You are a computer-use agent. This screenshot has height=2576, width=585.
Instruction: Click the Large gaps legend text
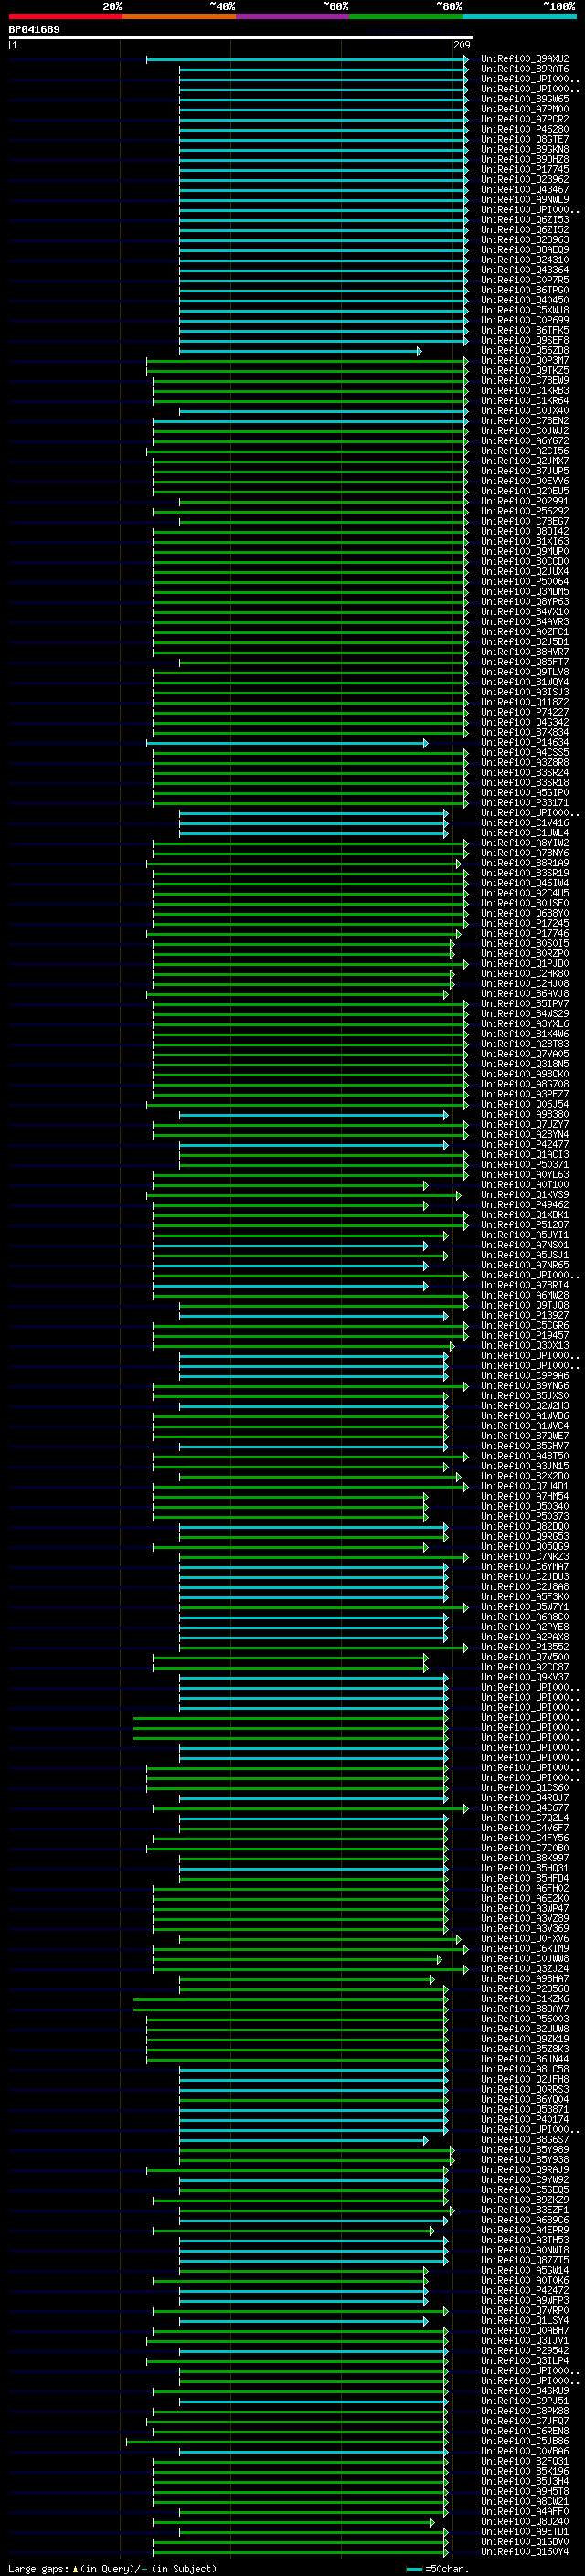tap(113, 2568)
